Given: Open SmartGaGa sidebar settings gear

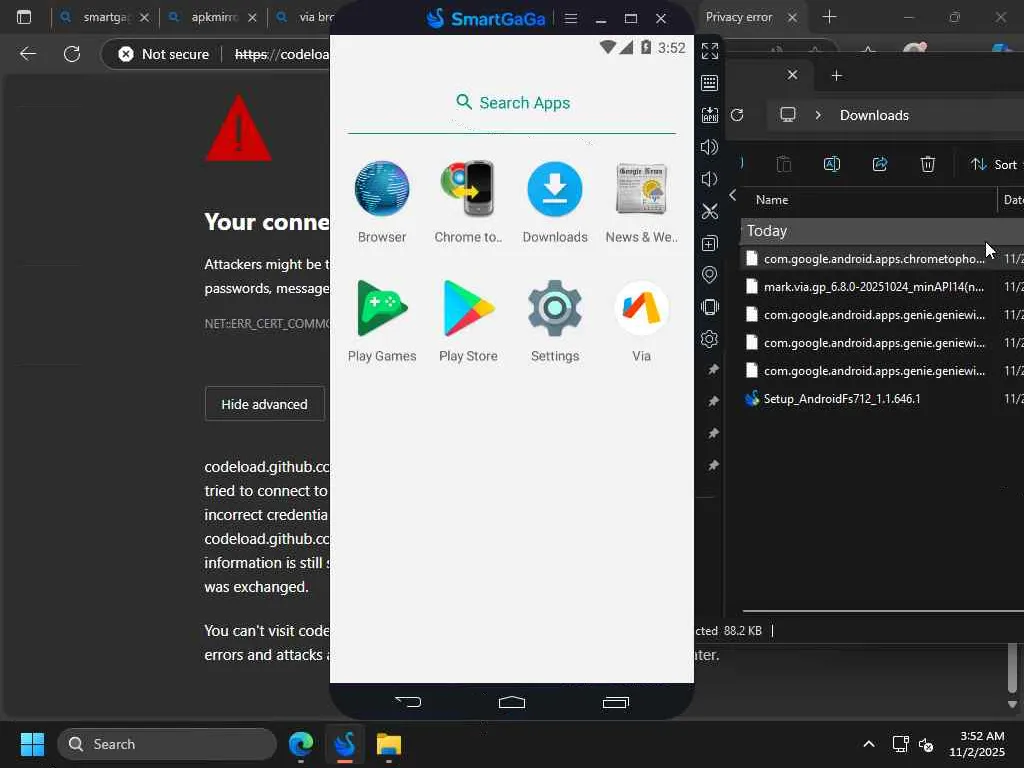Looking at the screenshot, I should (710, 339).
